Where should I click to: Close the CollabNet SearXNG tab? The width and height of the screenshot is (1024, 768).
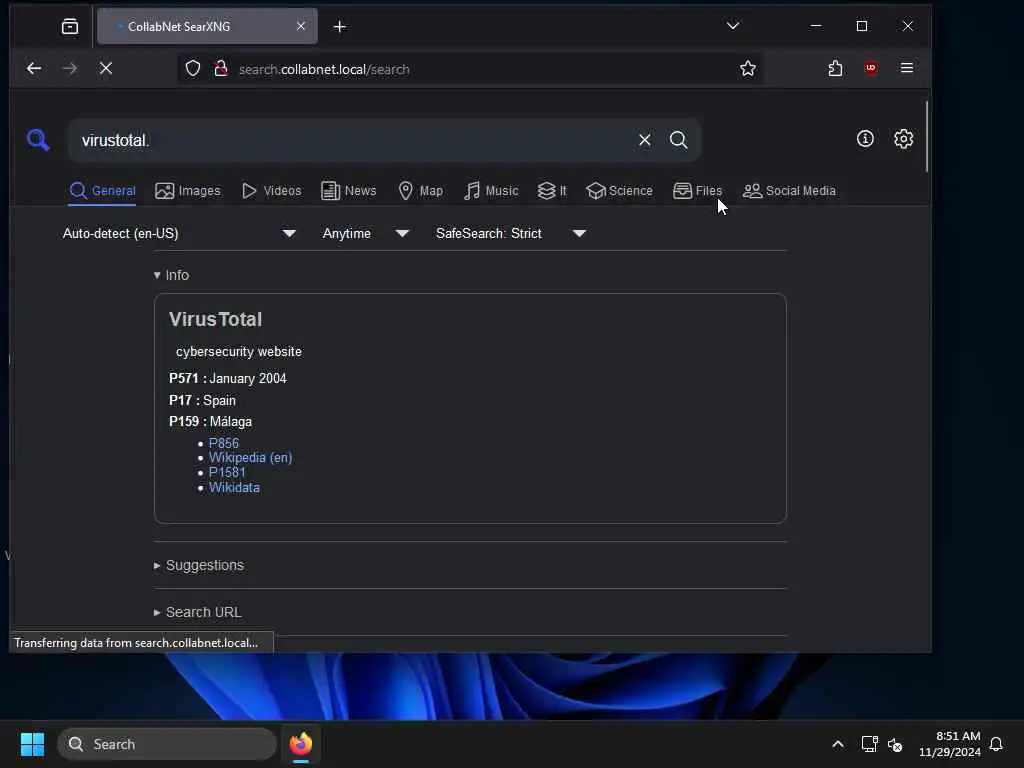click(x=300, y=26)
